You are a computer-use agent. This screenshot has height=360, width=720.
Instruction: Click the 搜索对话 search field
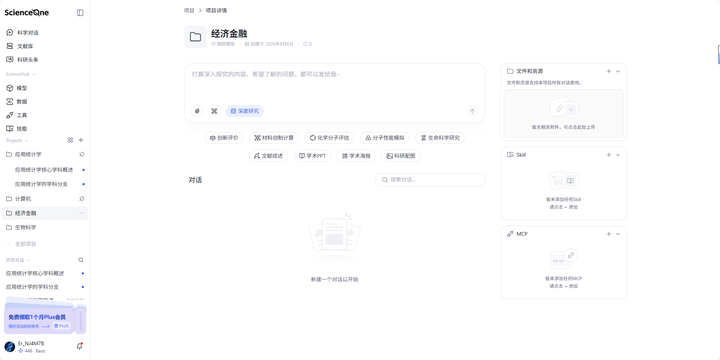click(x=430, y=180)
